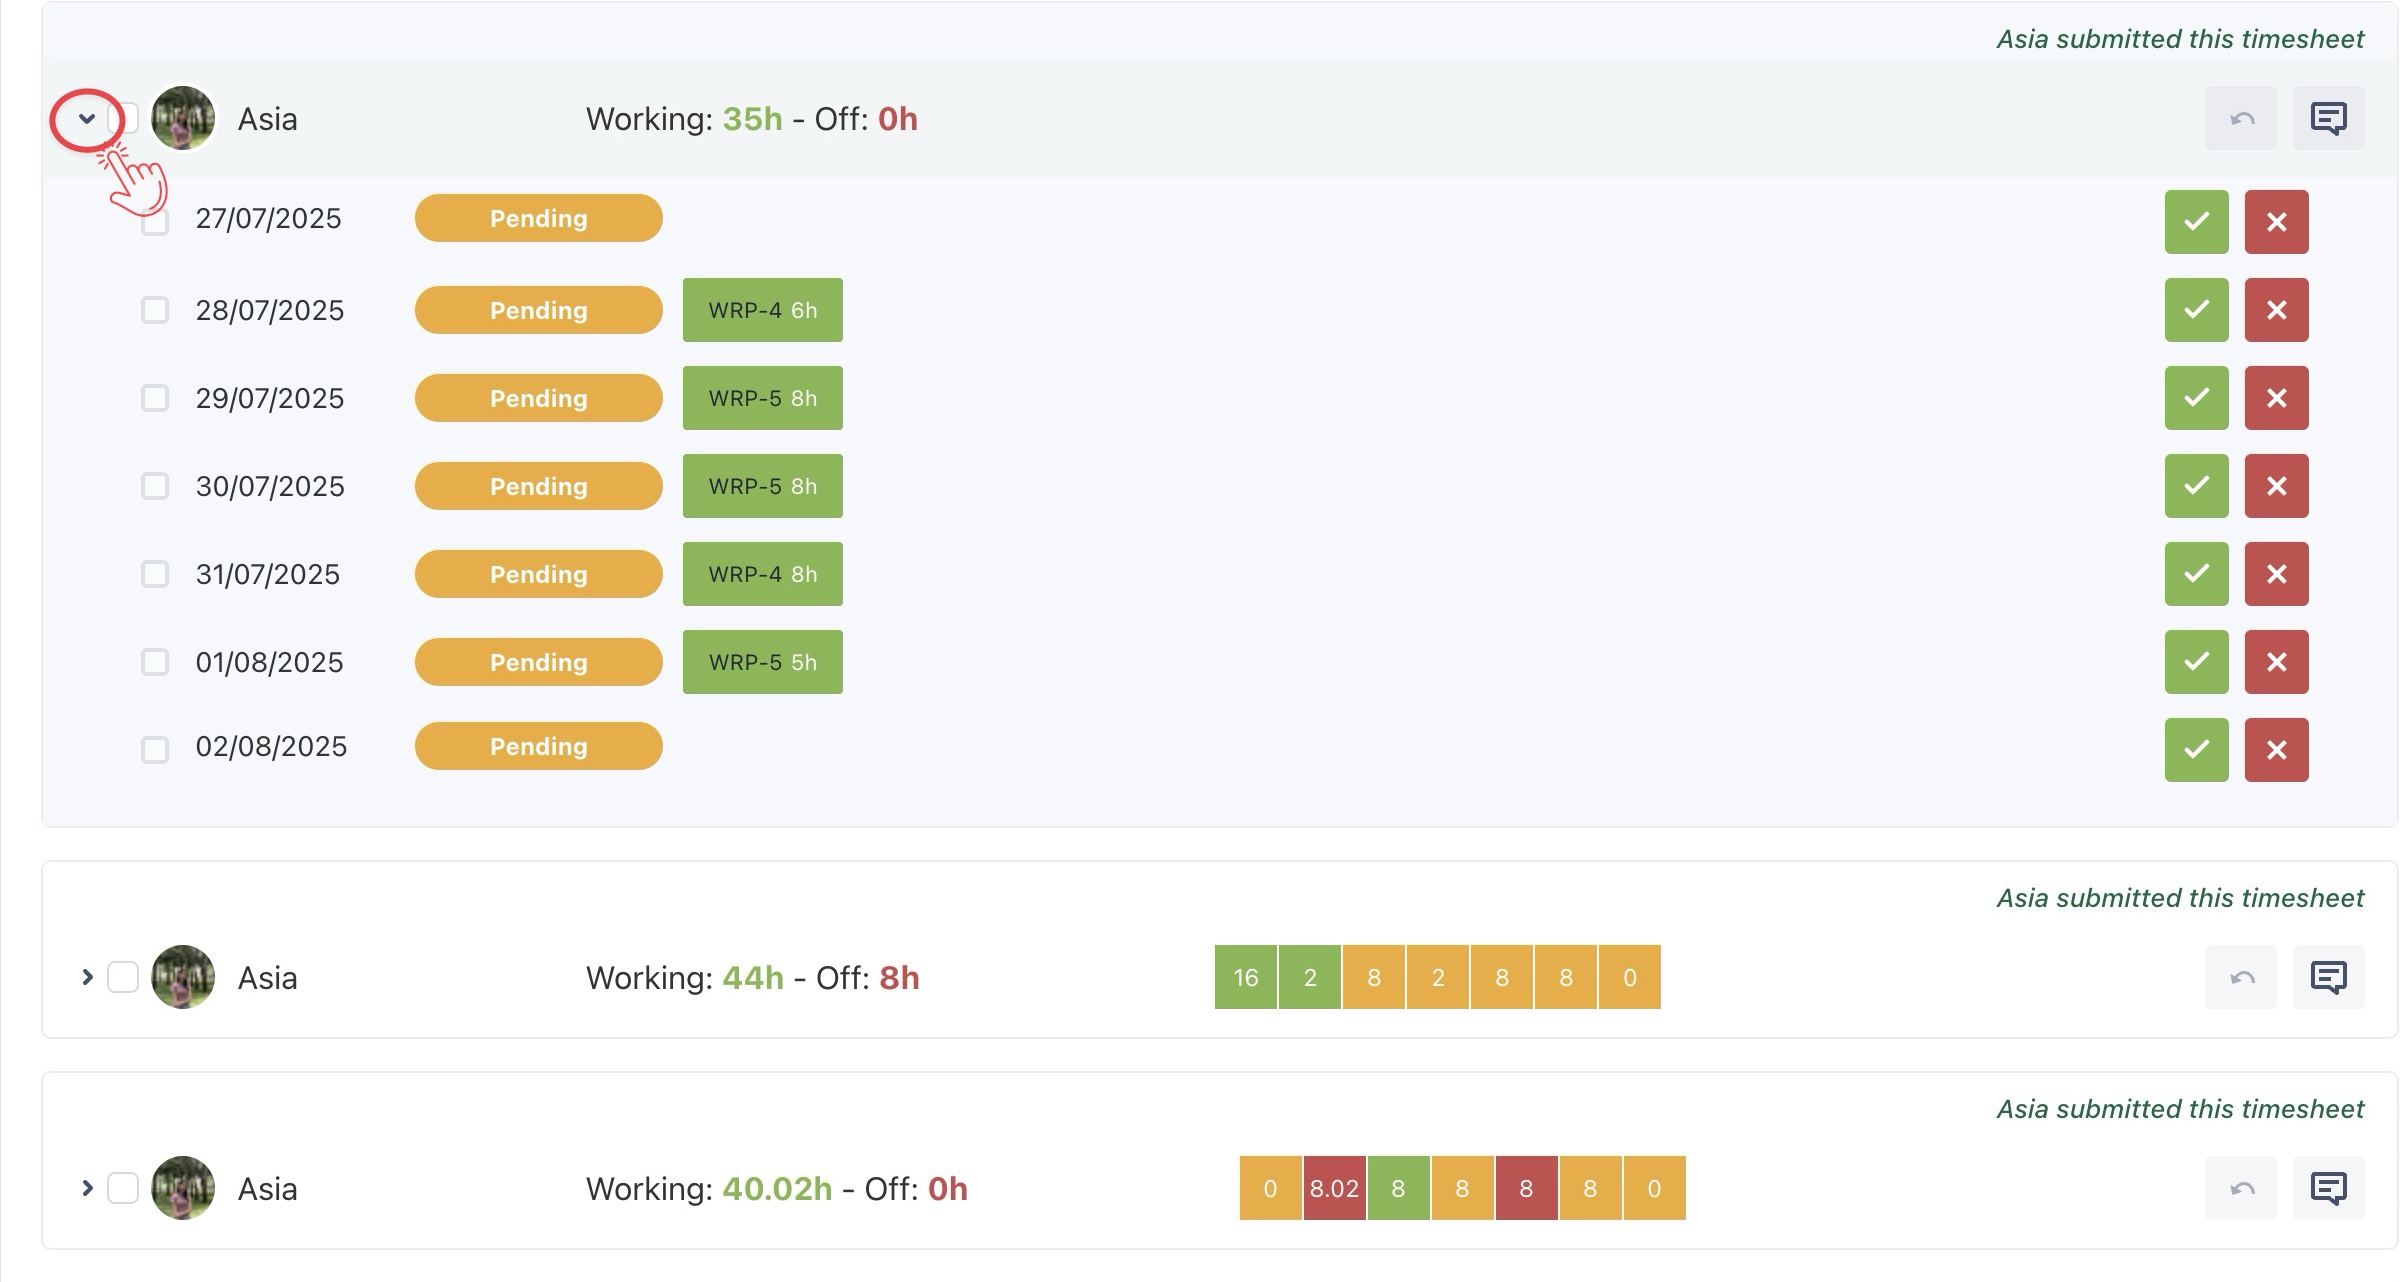Check the 44h Asia timesheet checkbox
Image resolution: width=2400 pixels, height=1282 pixels.
coord(123,977)
